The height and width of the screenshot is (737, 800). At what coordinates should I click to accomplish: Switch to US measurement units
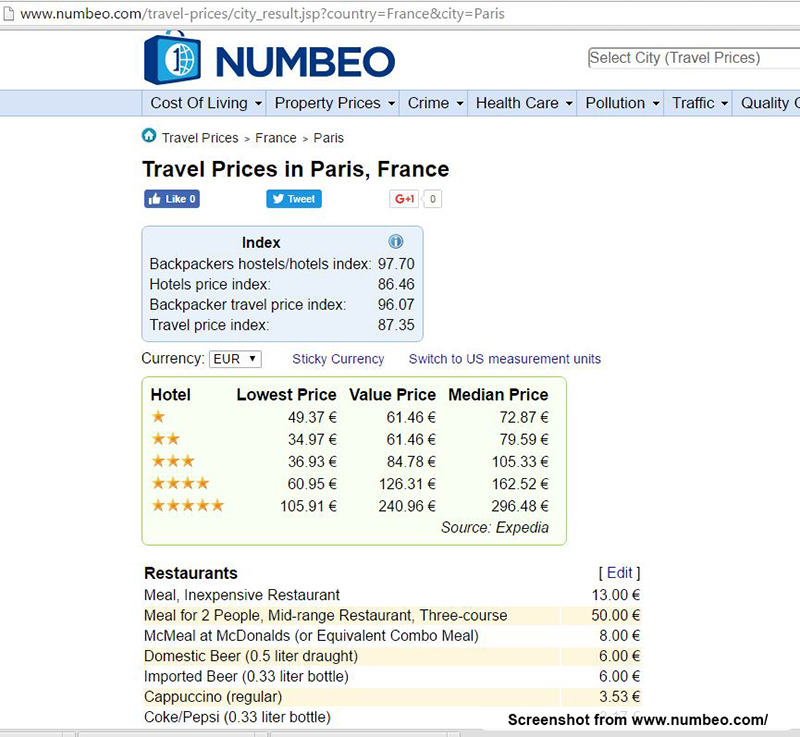tap(505, 359)
